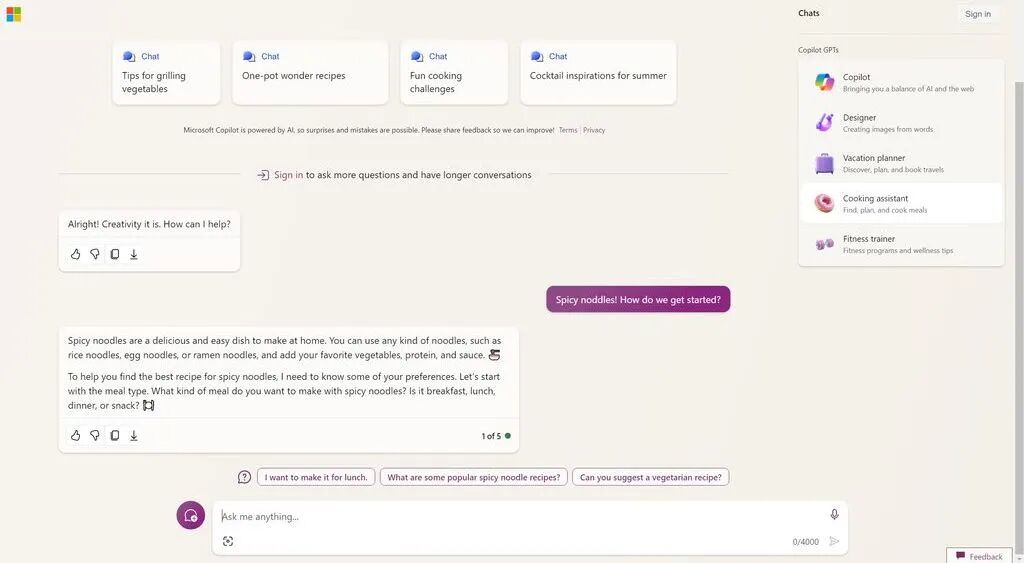Select Designer from the GPTs list
Viewport: 1024px width, 563px height.
click(x=901, y=123)
